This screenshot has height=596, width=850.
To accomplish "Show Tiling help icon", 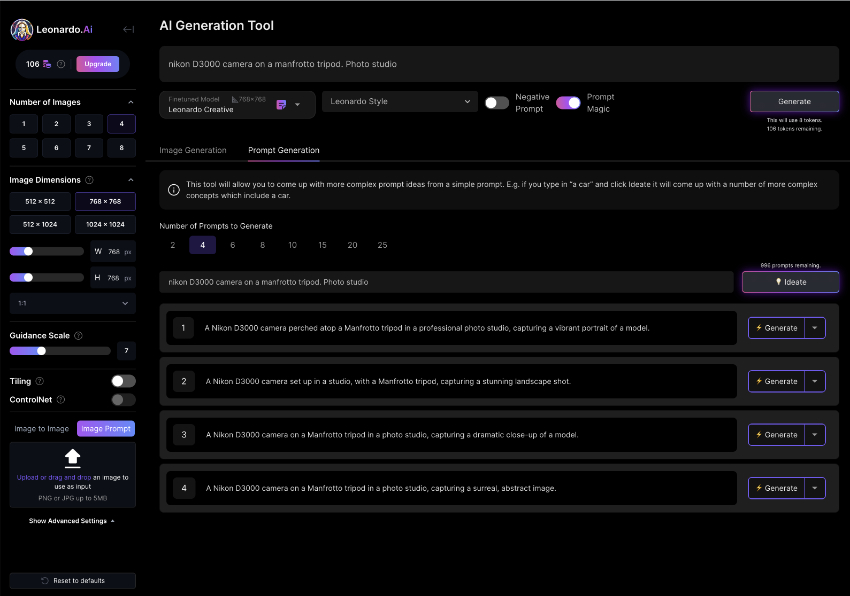I will click(40, 381).
